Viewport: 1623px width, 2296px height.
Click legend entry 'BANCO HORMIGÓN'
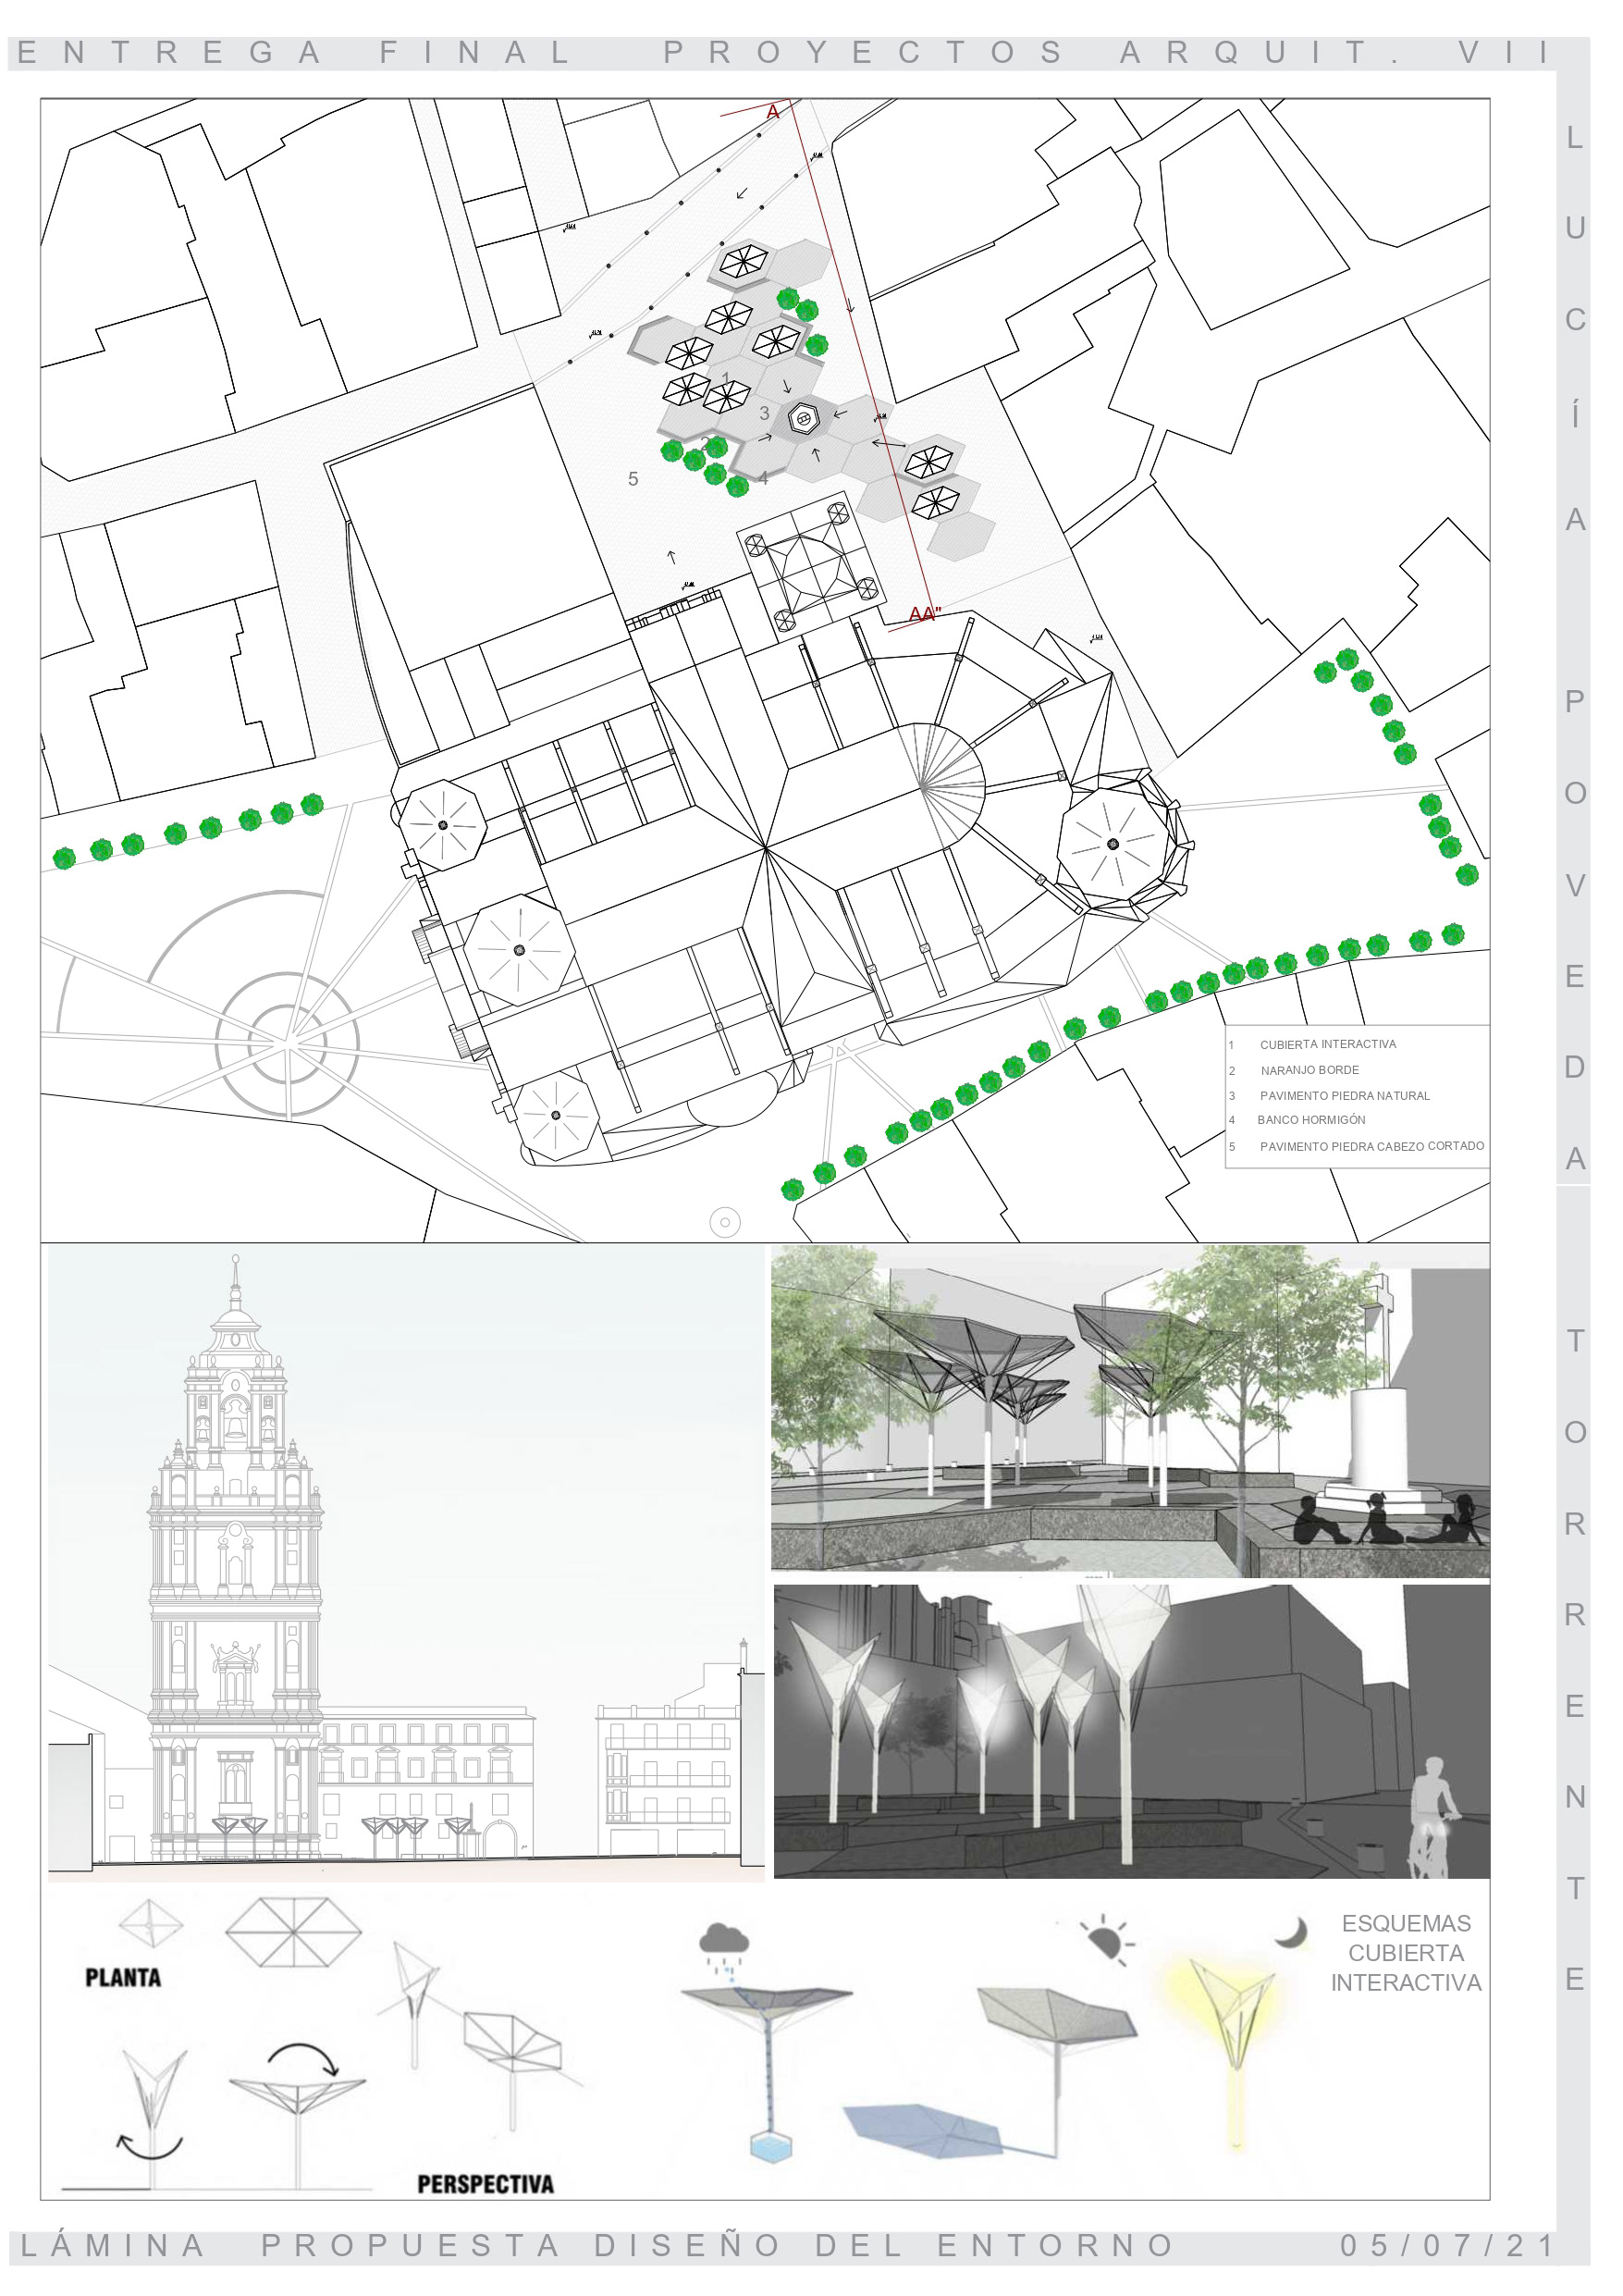(x=1310, y=1120)
